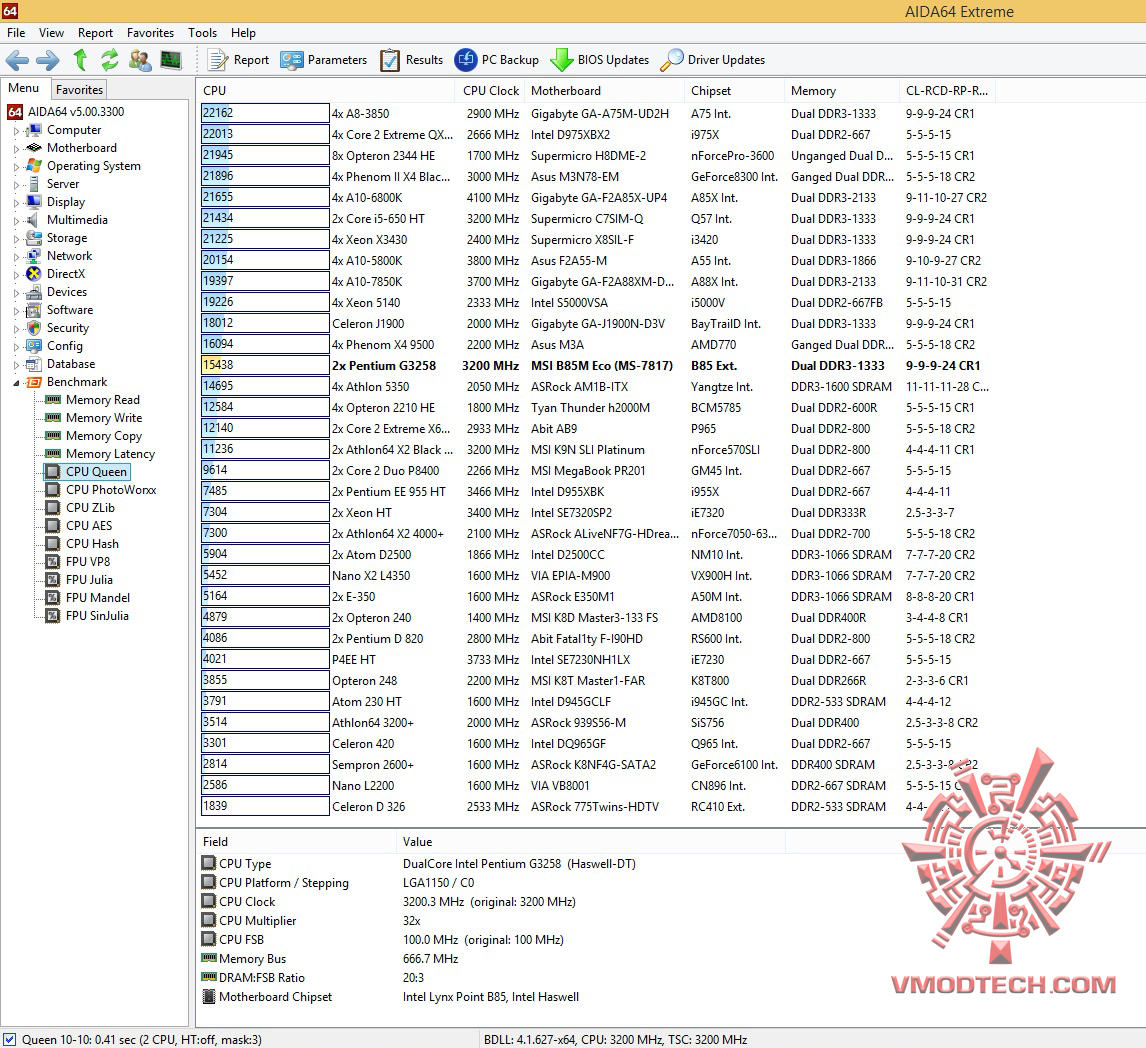1146x1048 pixels.
Task: Go back with the blue left arrow
Action: 18,60
